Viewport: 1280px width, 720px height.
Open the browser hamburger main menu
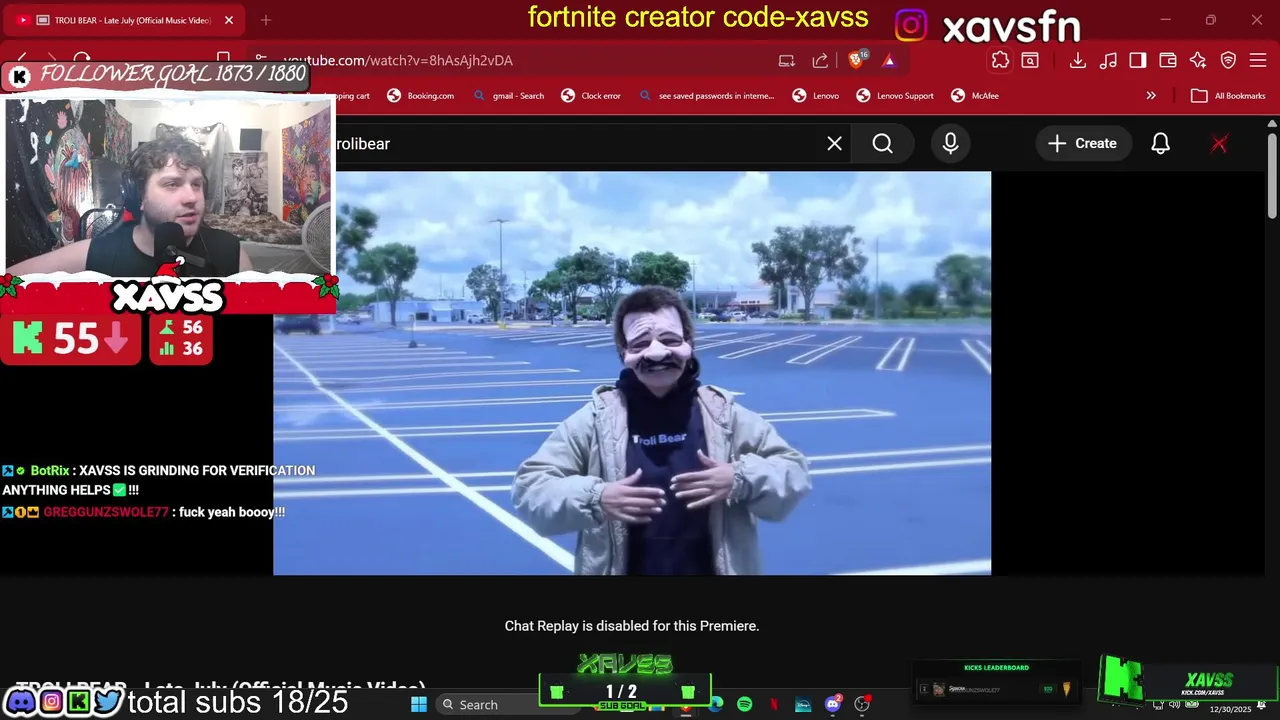pos(1258,60)
